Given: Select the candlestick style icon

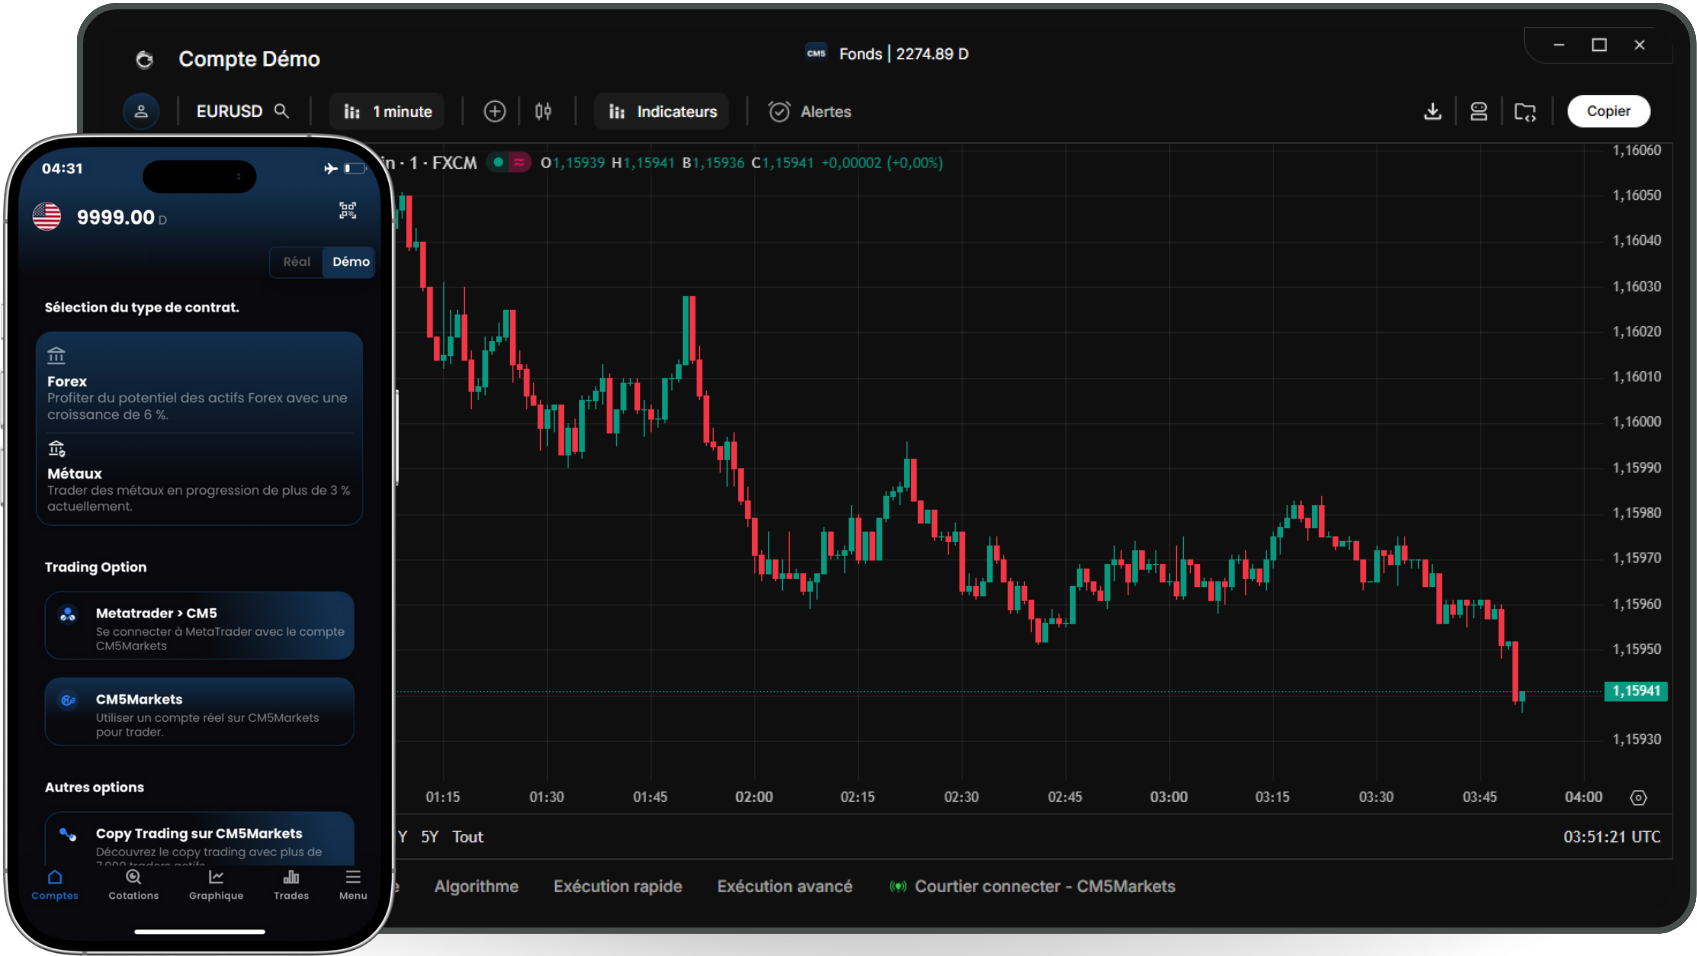Looking at the screenshot, I should pos(543,111).
